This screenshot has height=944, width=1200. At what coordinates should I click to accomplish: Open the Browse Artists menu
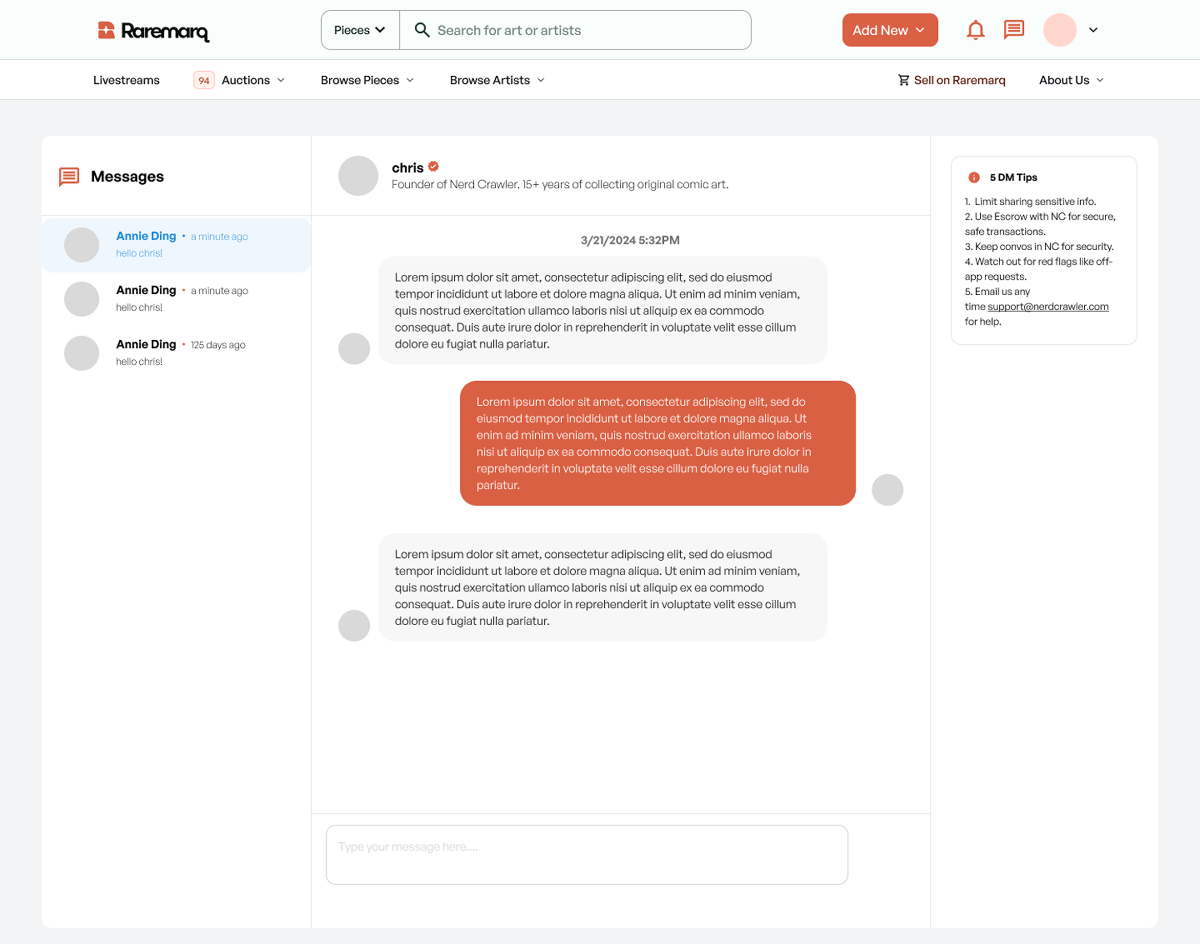click(497, 80)
